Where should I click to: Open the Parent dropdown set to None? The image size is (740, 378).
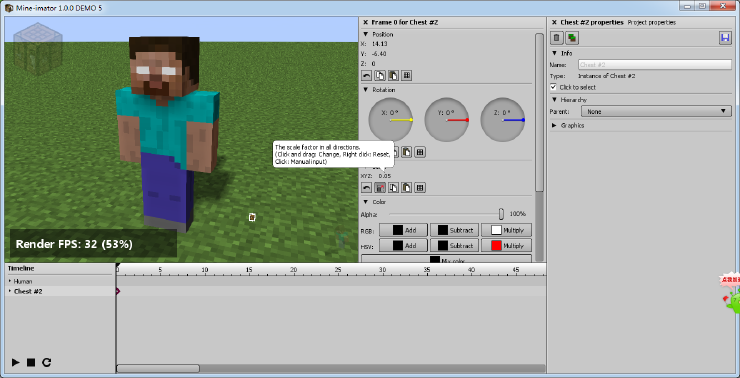coord(656,112)
